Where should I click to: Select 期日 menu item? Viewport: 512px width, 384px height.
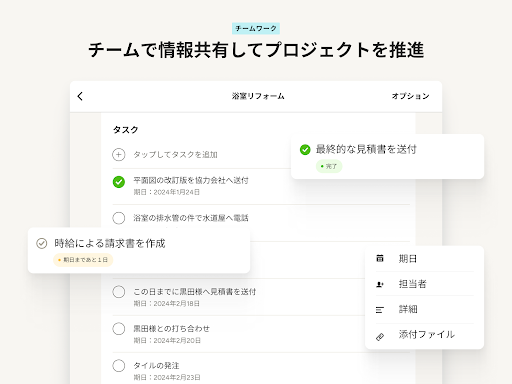tap(424, 259)
